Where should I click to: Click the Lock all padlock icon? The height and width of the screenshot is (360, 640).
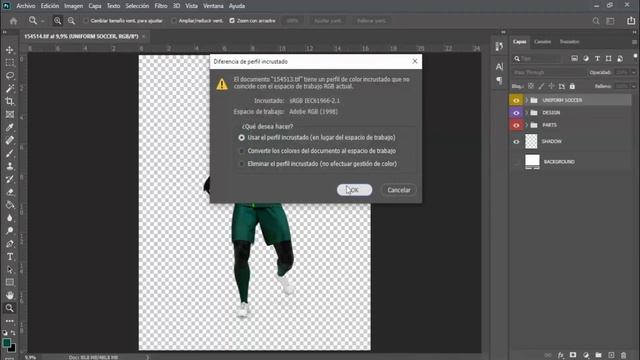572,86
